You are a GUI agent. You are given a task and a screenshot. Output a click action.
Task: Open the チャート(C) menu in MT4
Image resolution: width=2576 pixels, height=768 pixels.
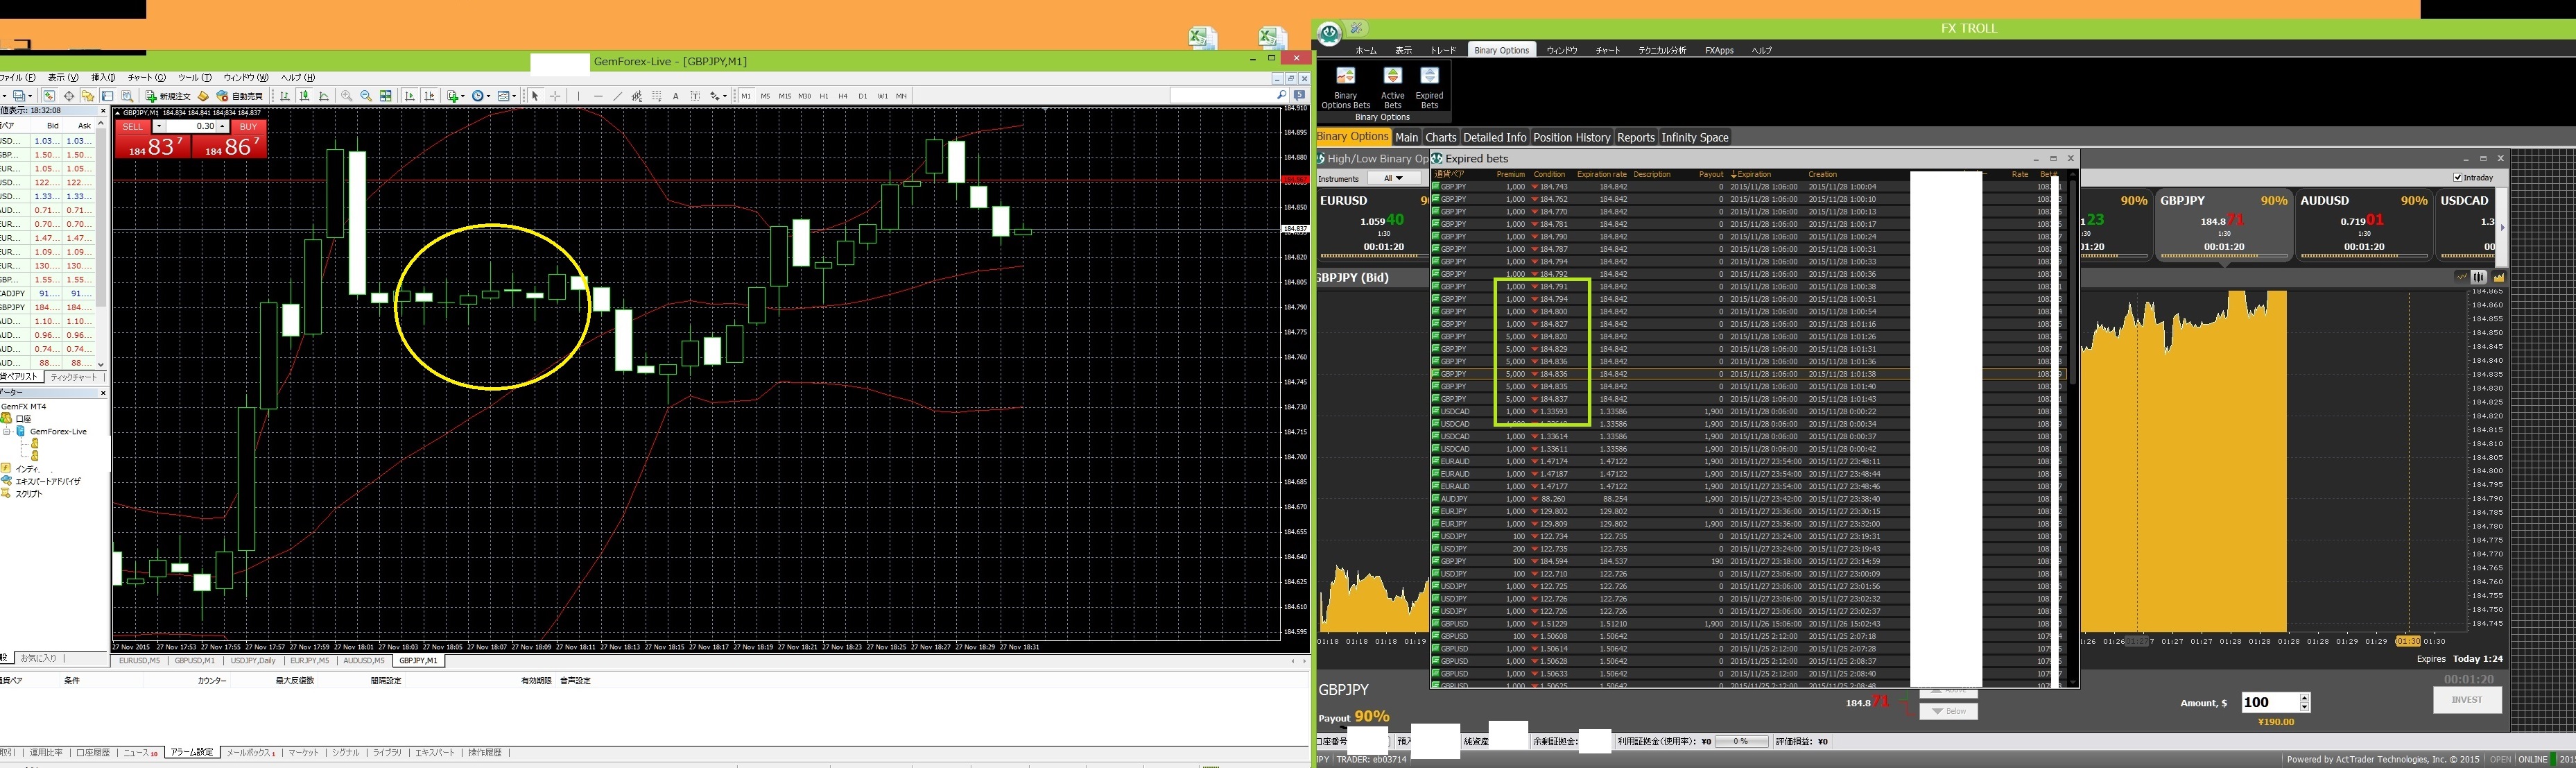coord(146,77)
